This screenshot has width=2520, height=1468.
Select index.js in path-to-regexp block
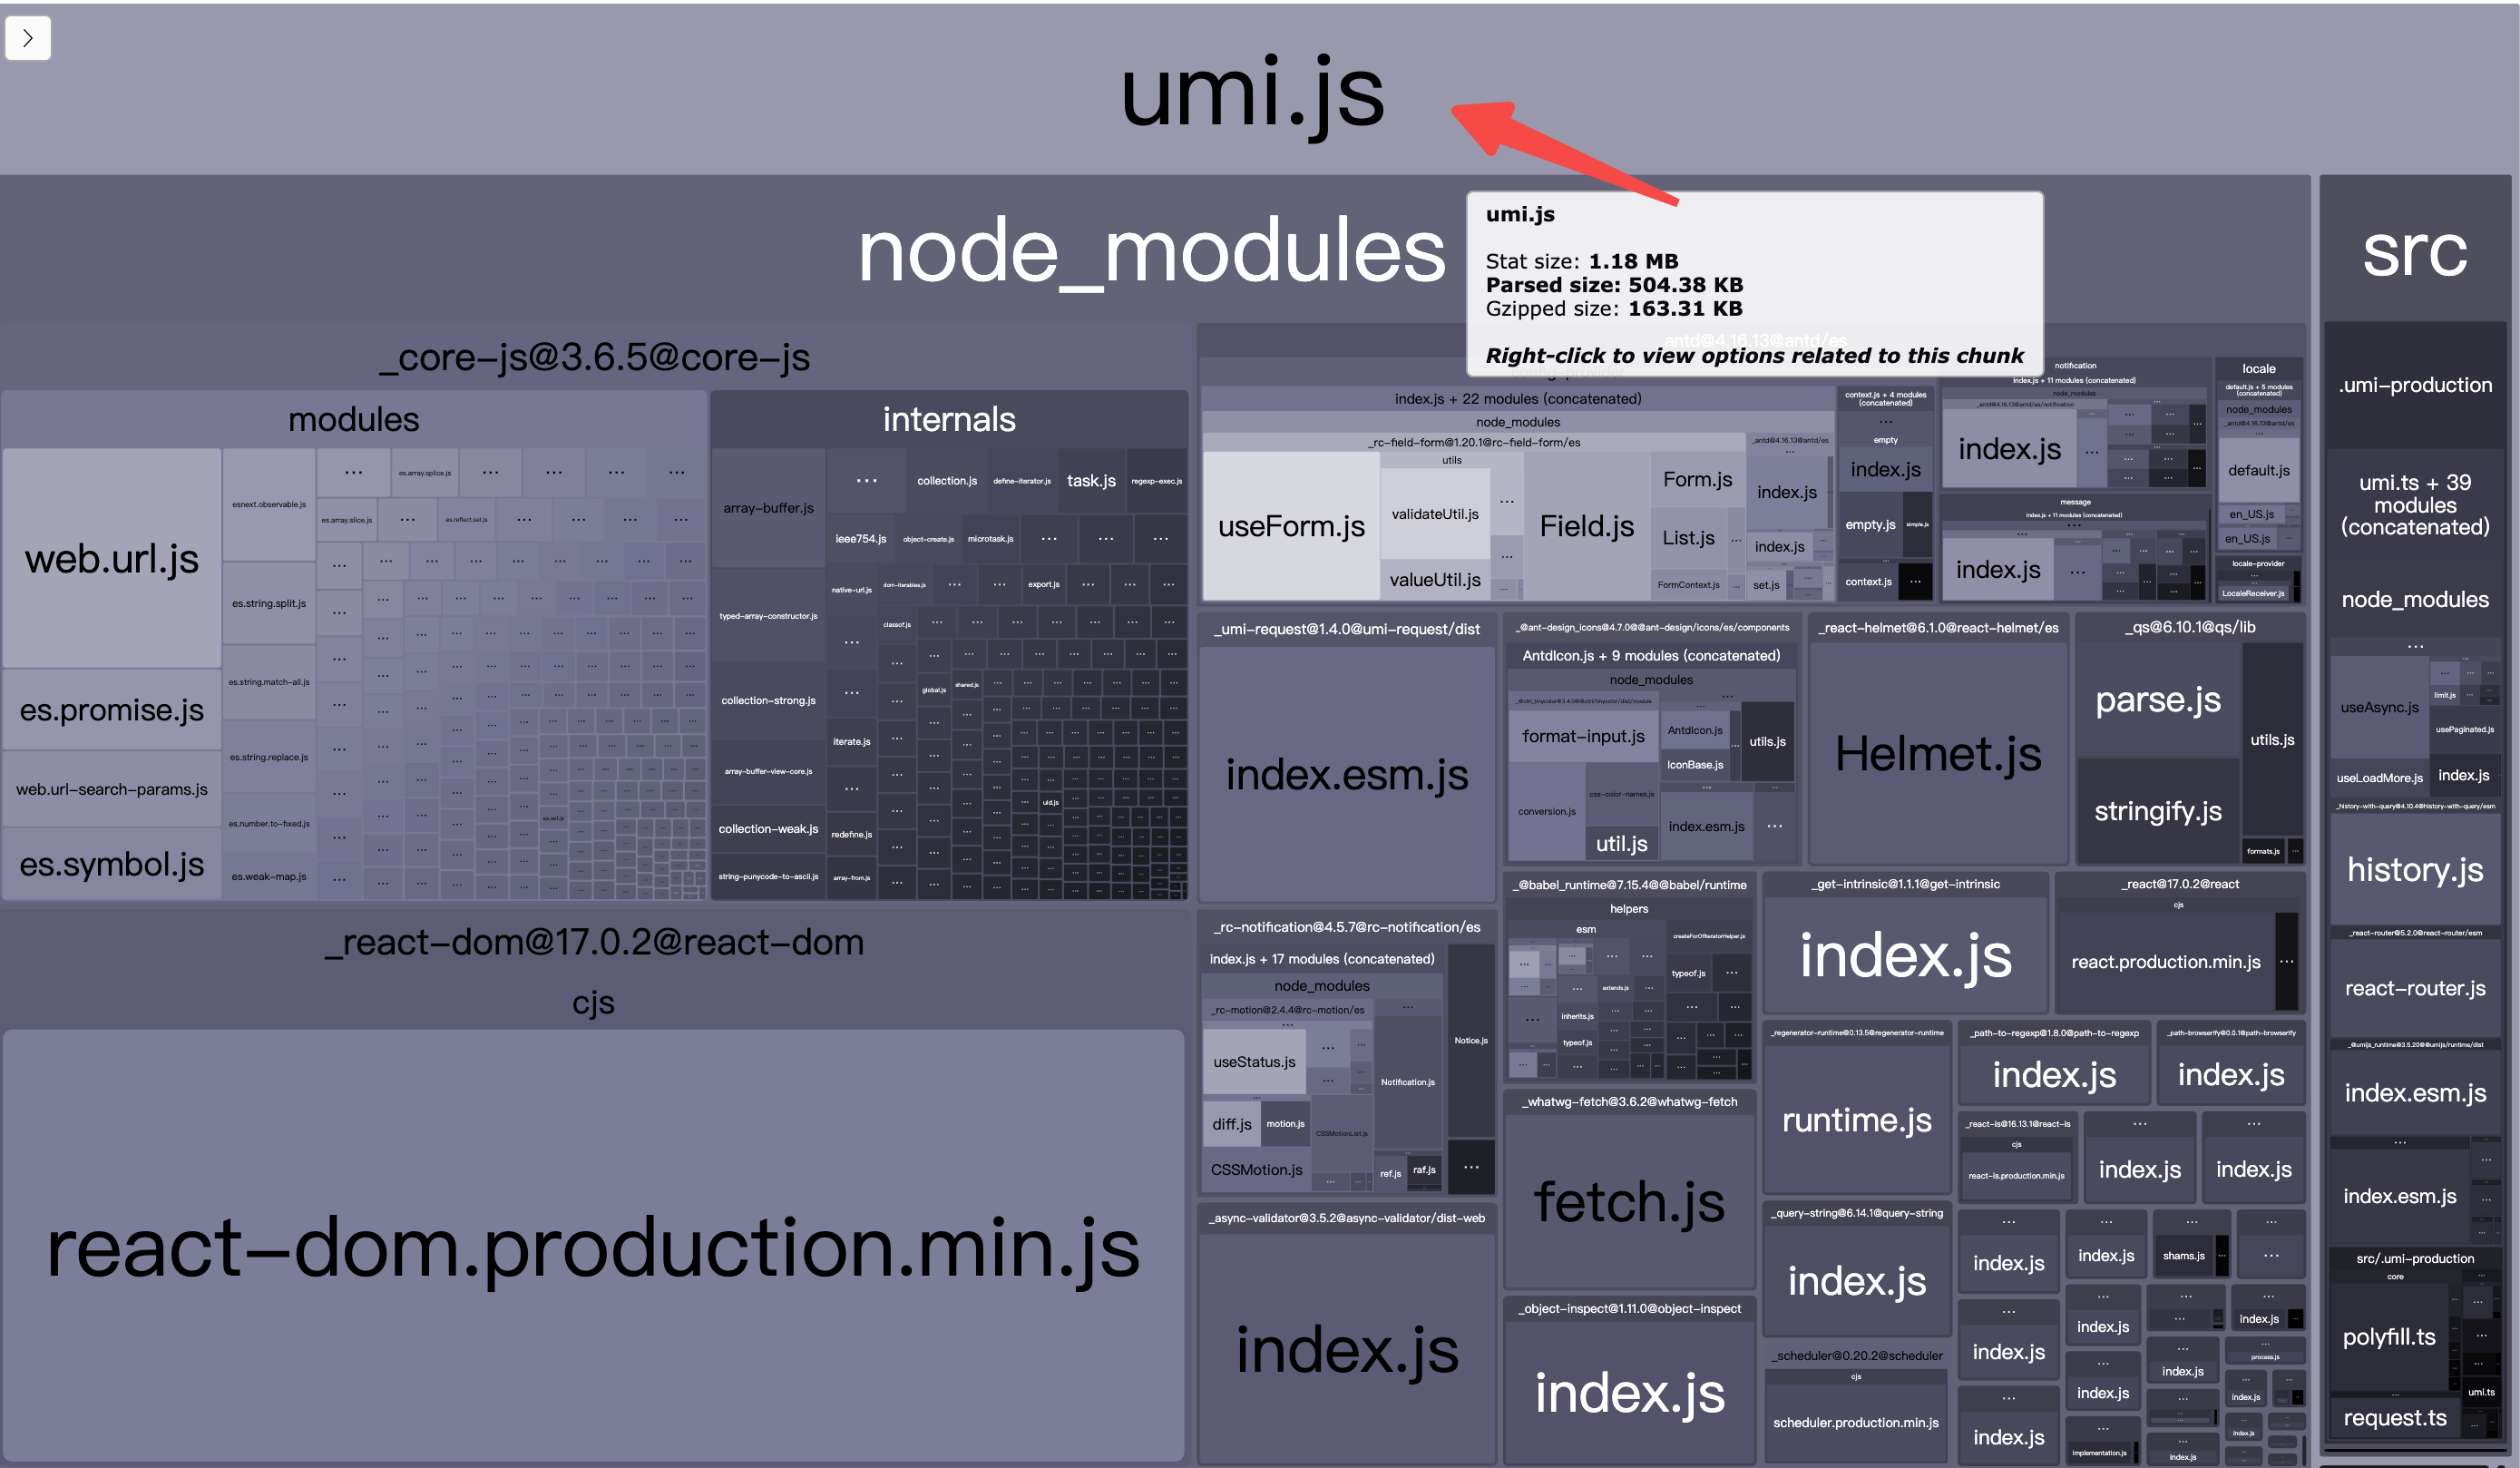[x=2054, y=1074]
